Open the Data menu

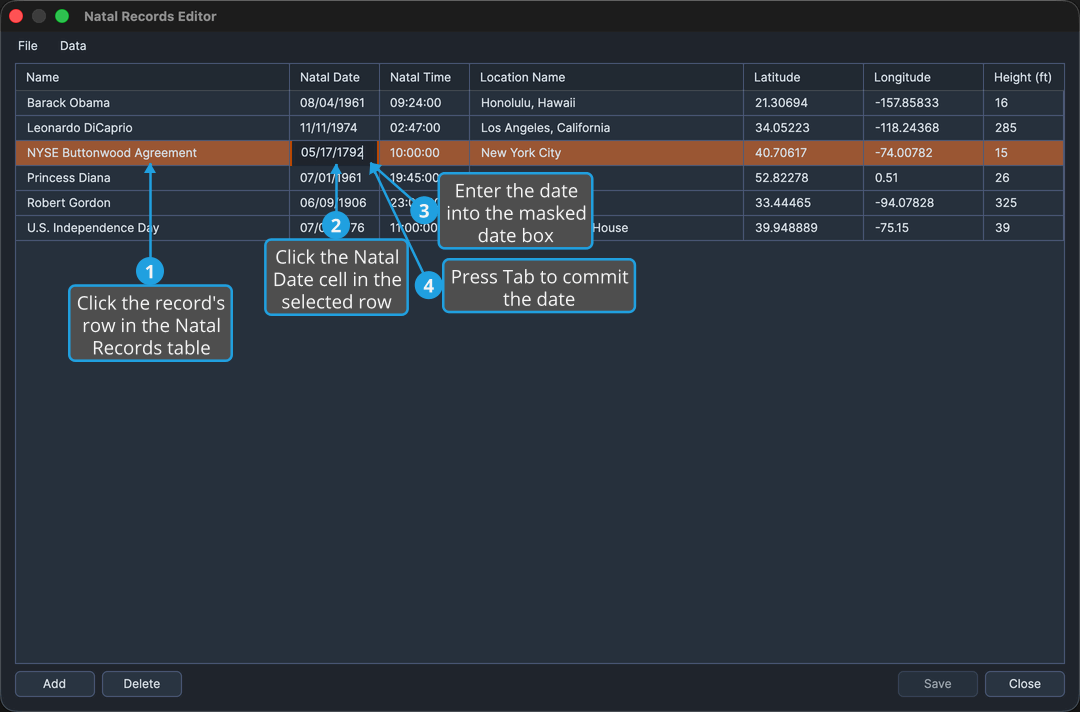(x=73, y=45)
